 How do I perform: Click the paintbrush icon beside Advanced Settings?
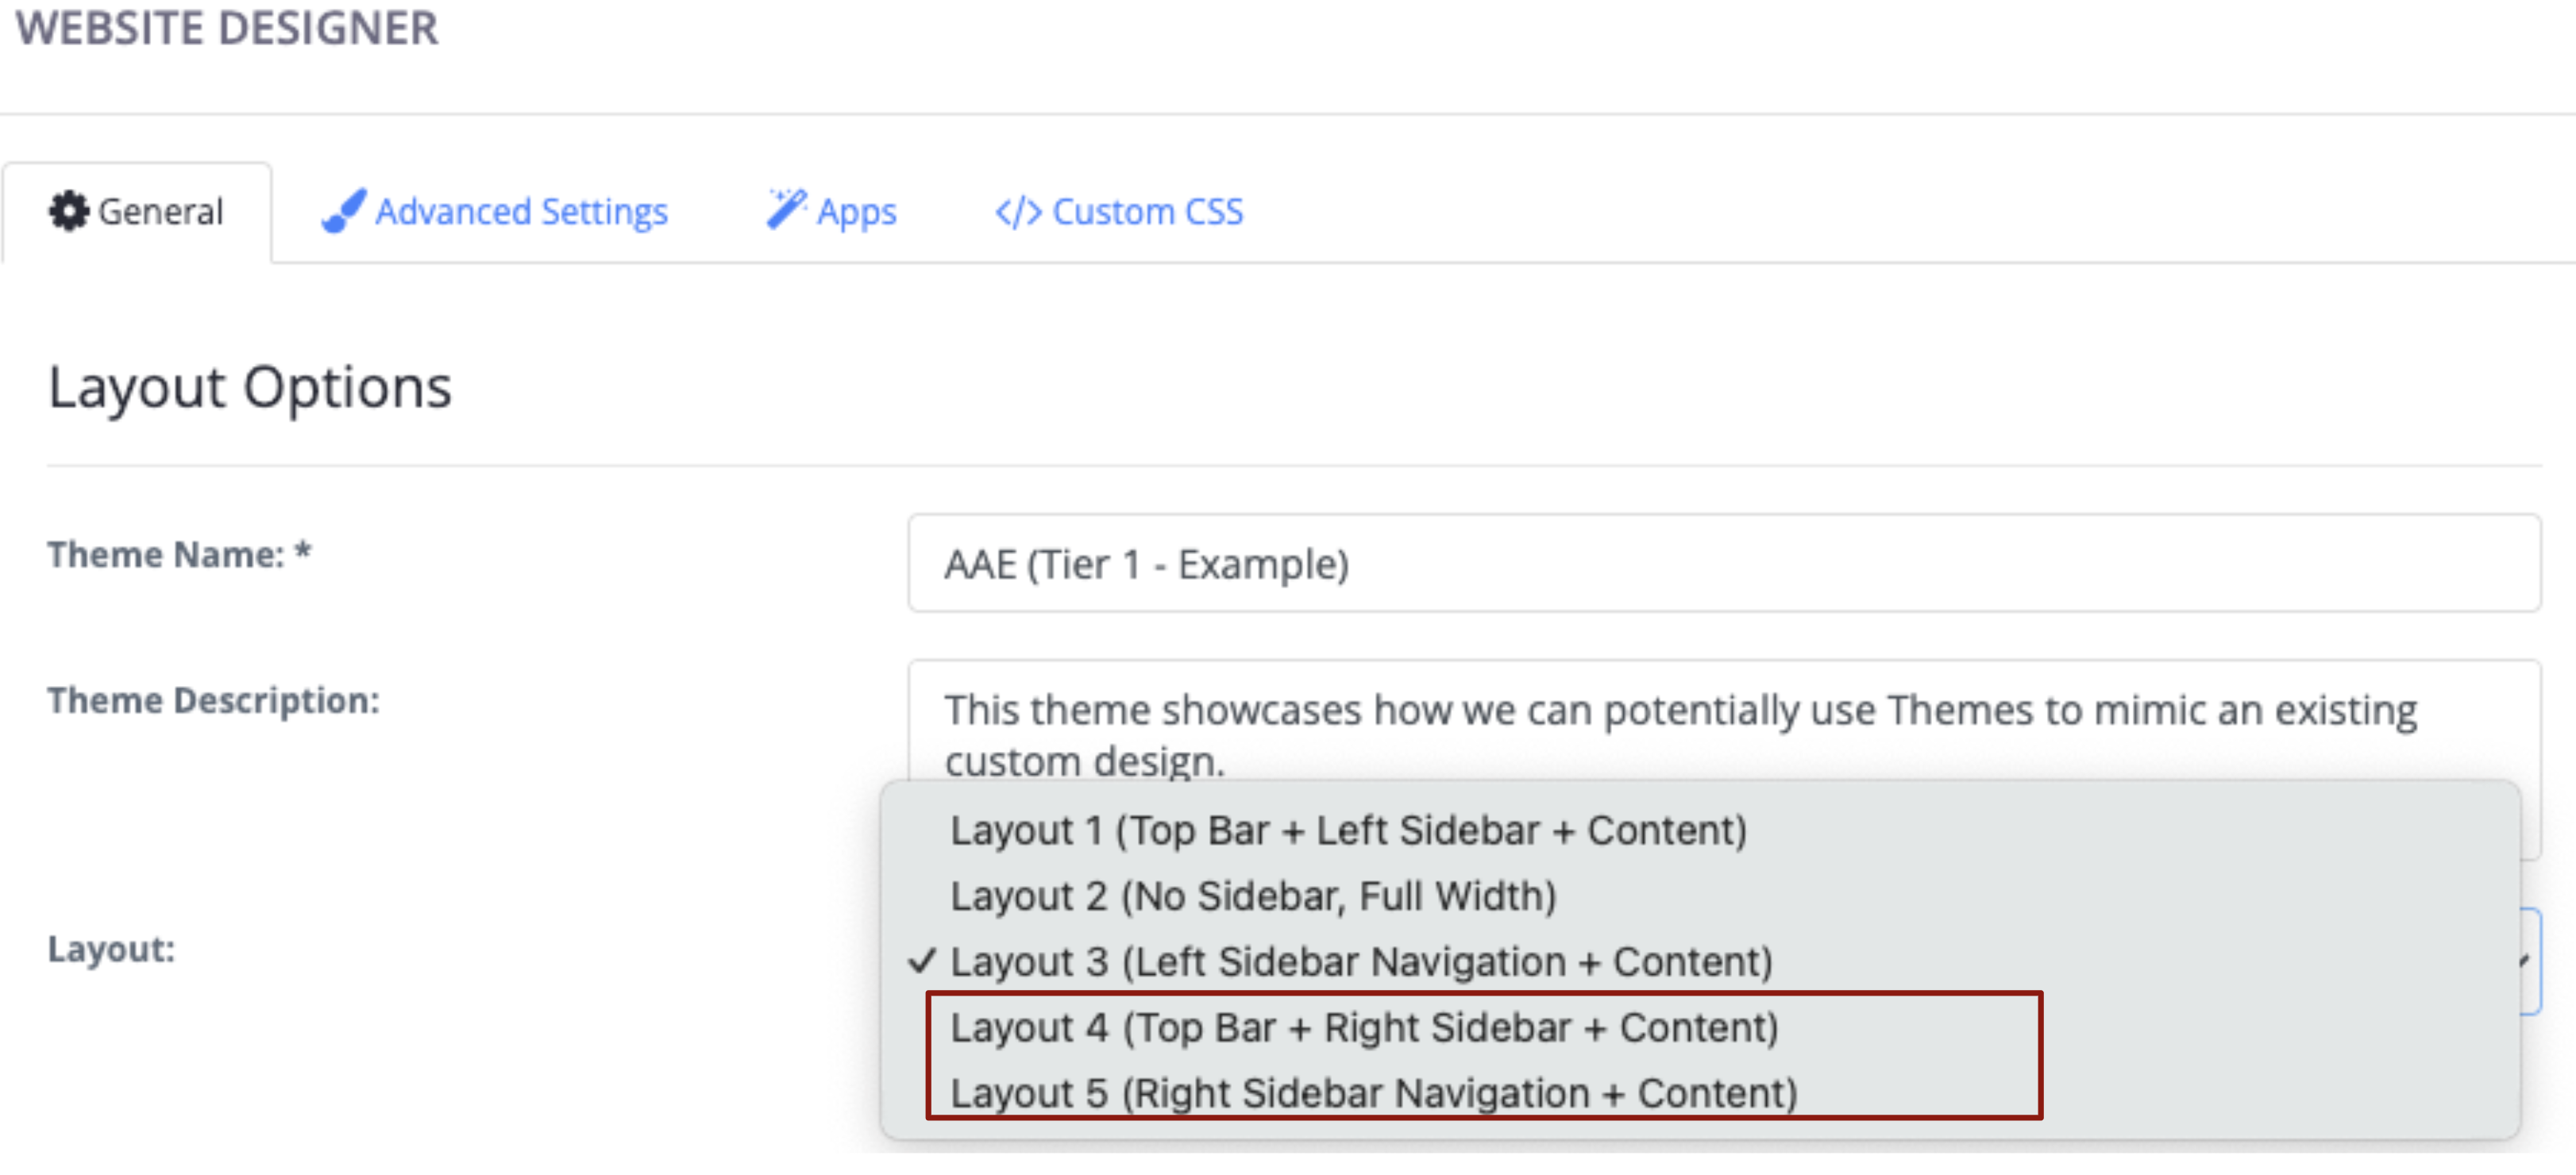tap(344, 209)
